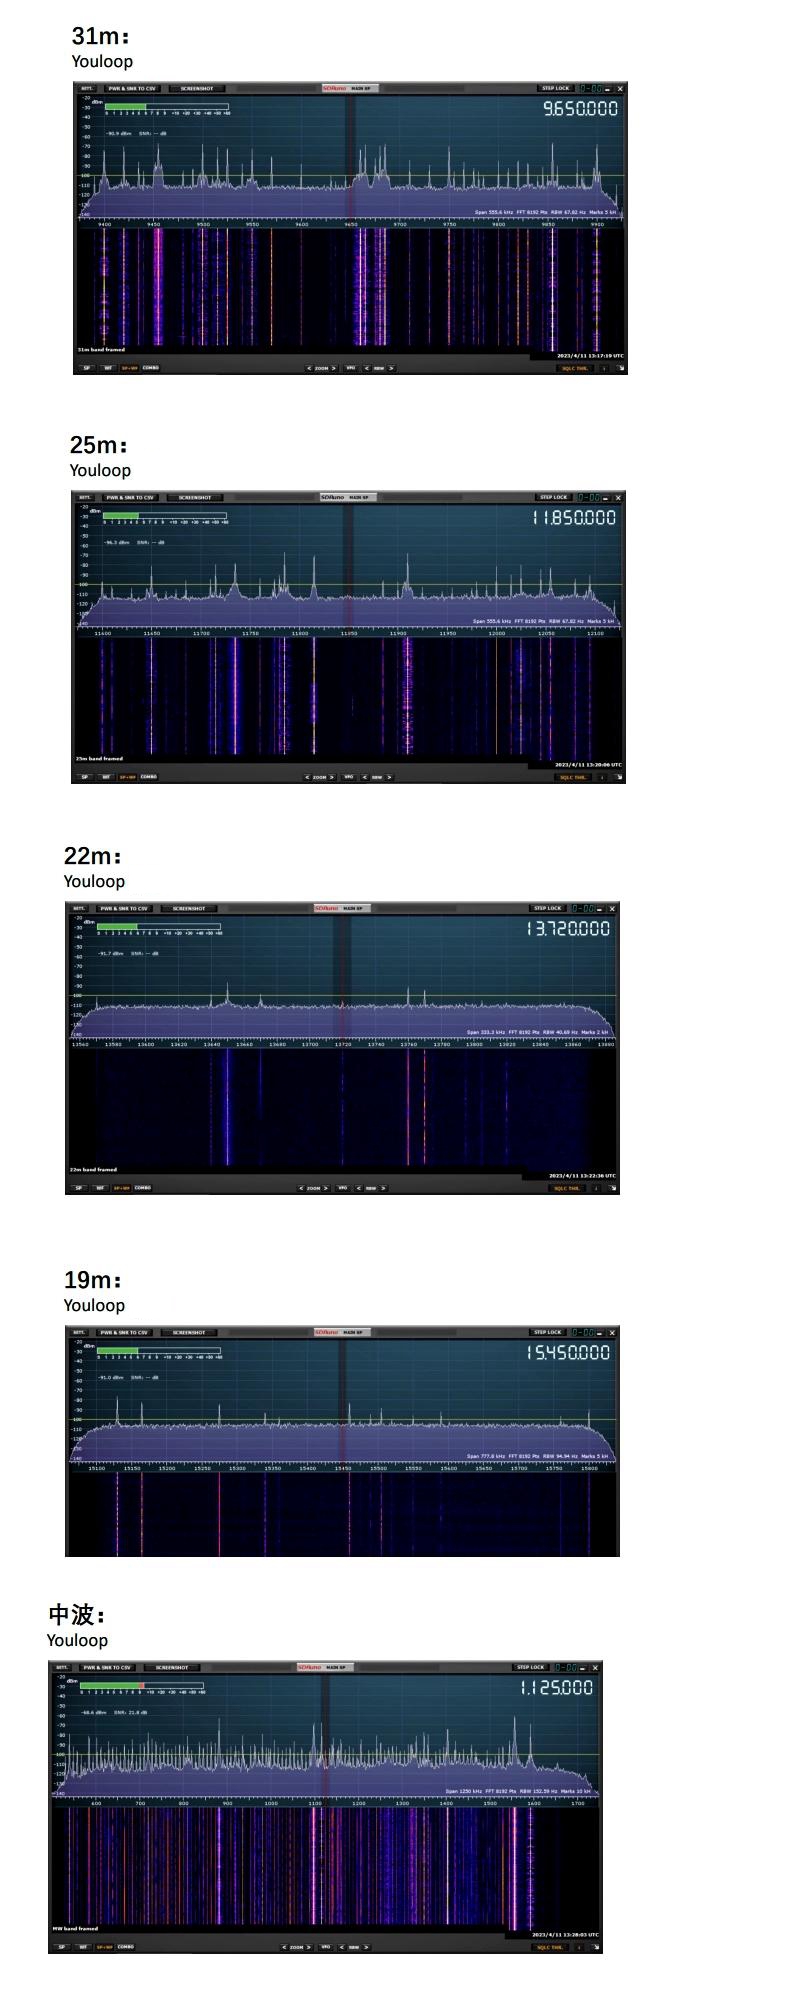Enable SP+WF mode in 22m window
Viewport: 800px width, 2000px height.
[x=121, y=1188]
